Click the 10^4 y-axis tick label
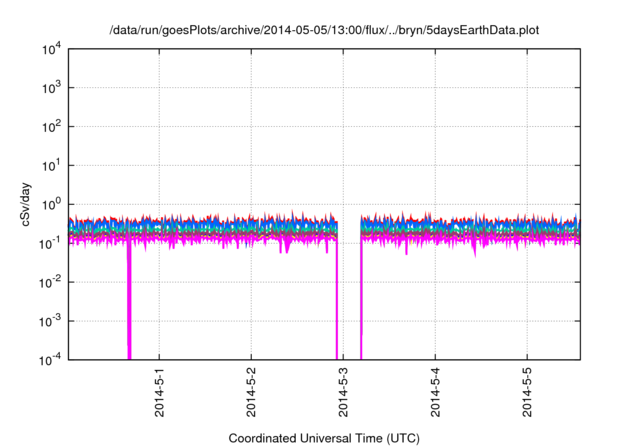Screen dimensions: 640x448 tap(51, 49)
